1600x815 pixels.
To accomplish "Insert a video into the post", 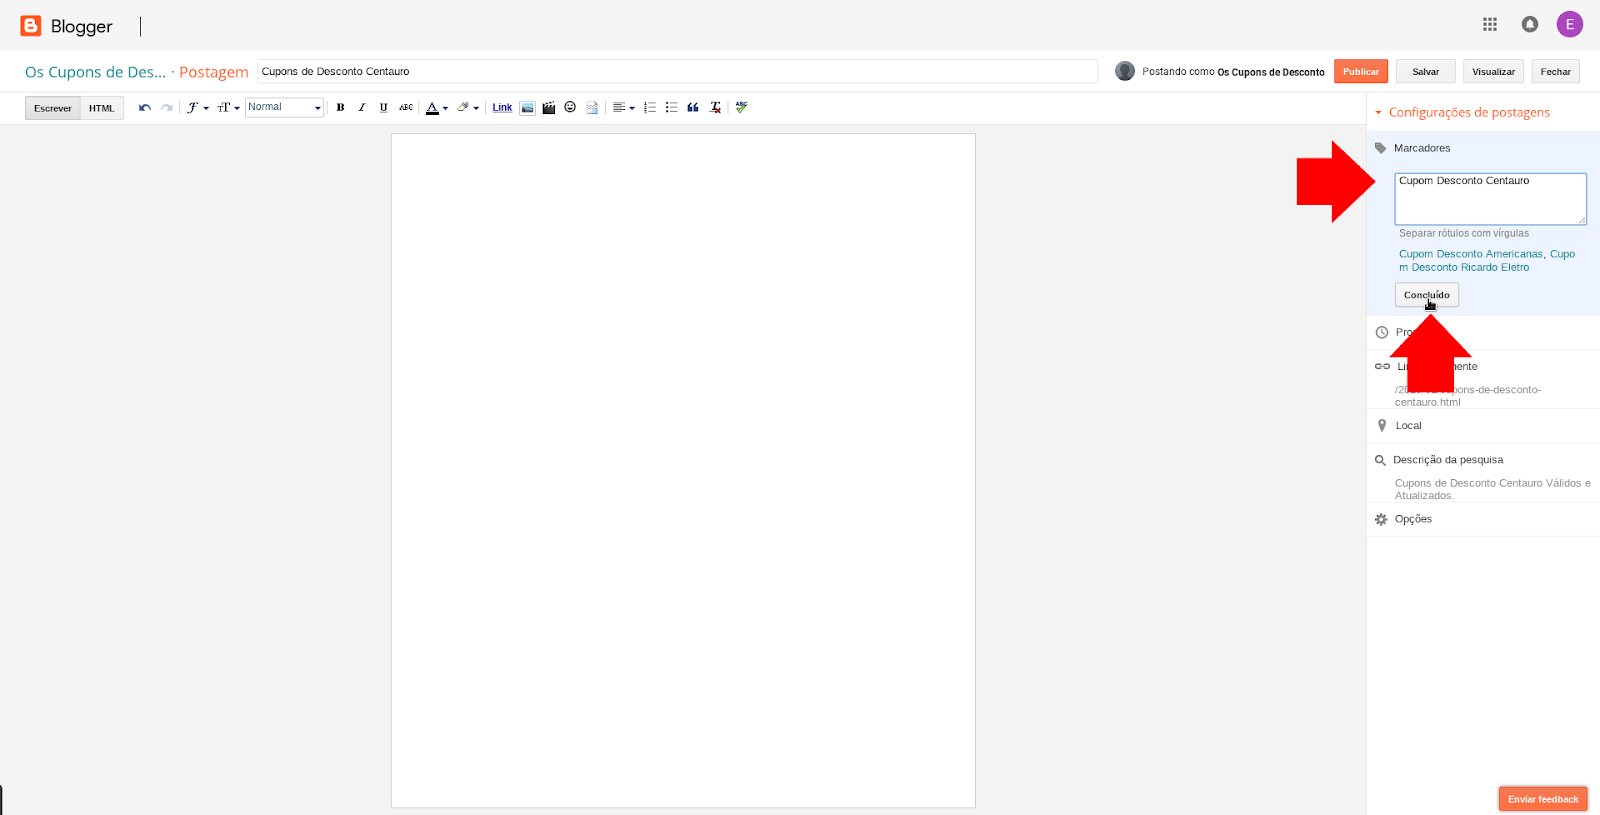I will pos(549,108).
